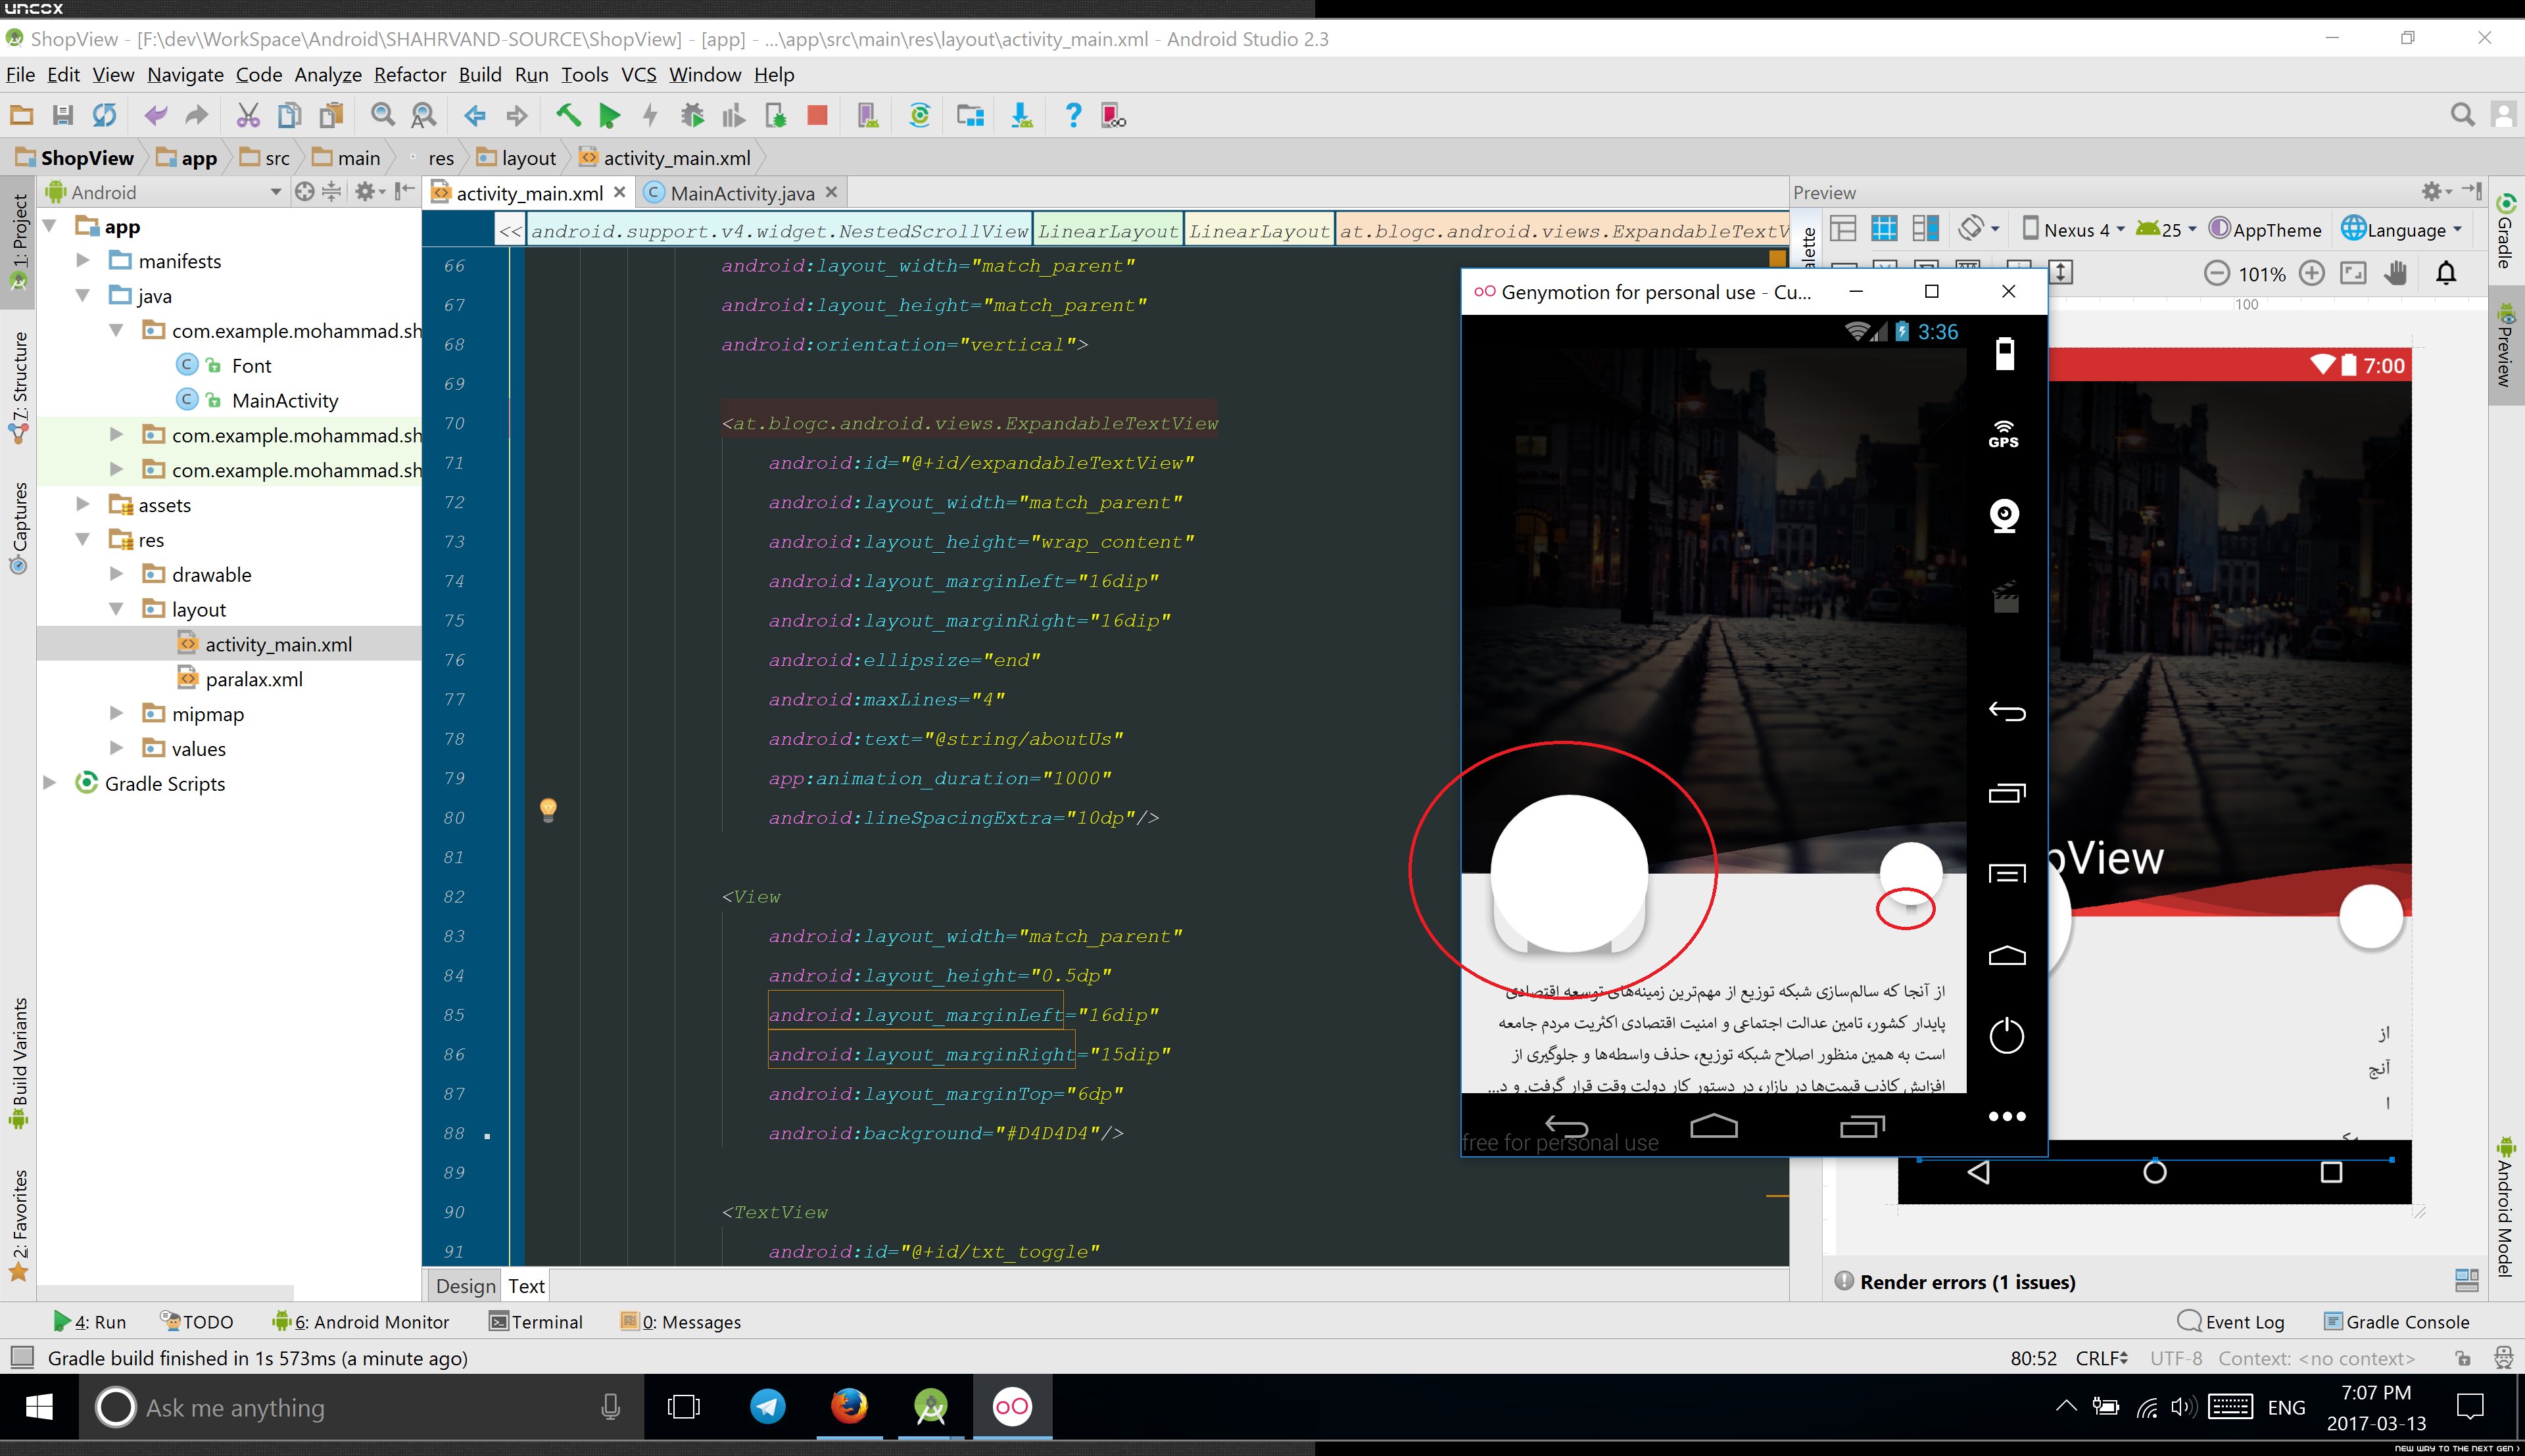Collapse the java folder node

(x=83, y=296)
